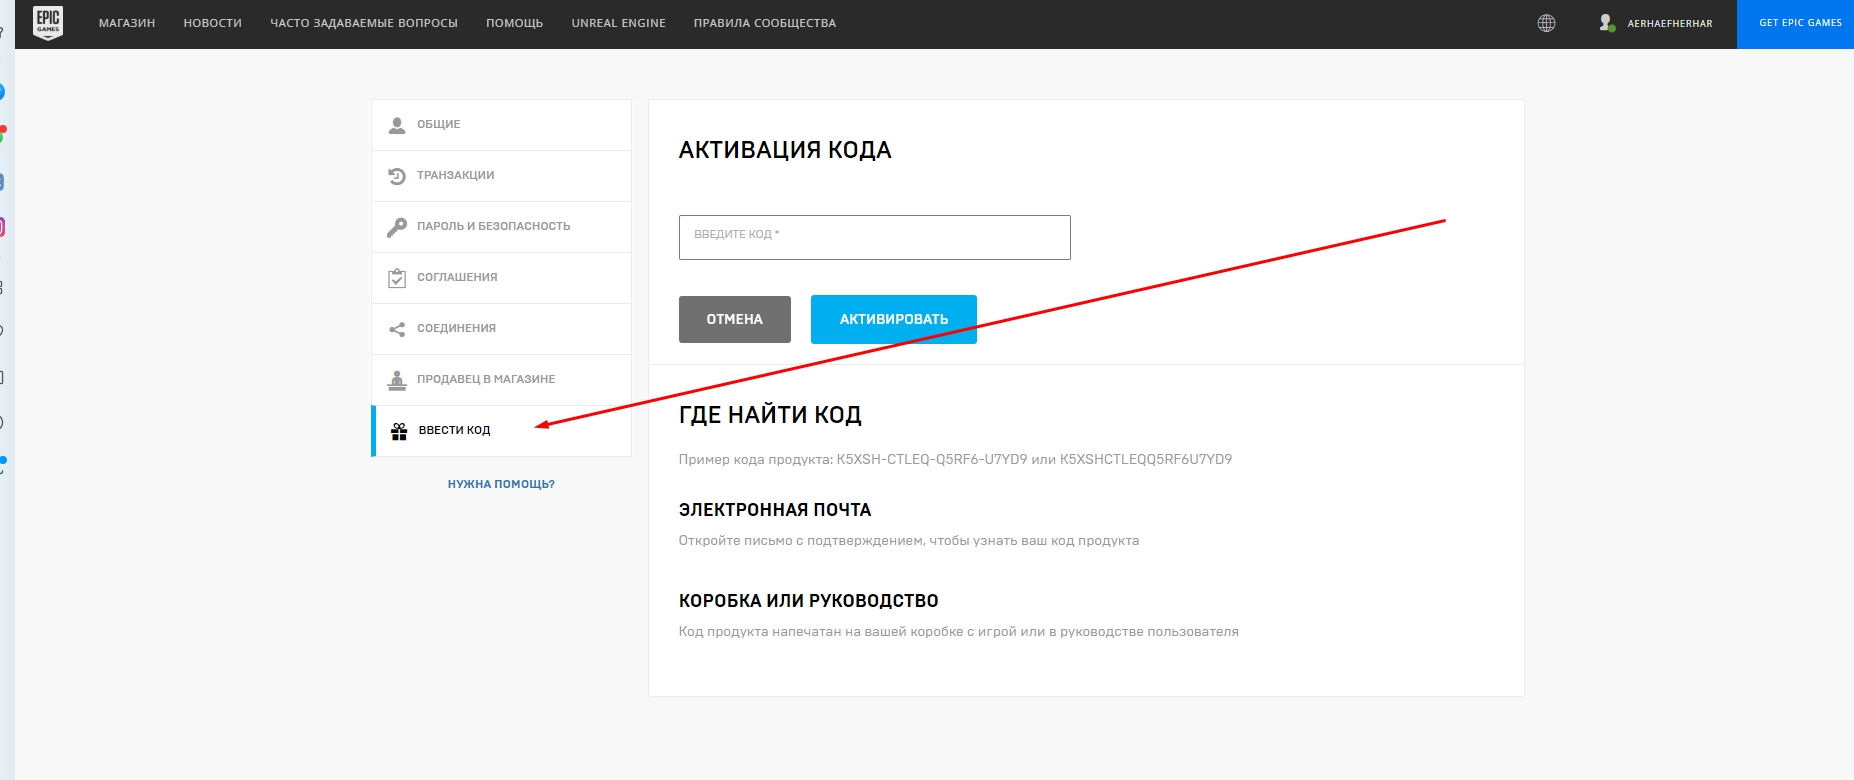Click the user avatar icon
This screenshot has height=780, width=1854.
1606,23
